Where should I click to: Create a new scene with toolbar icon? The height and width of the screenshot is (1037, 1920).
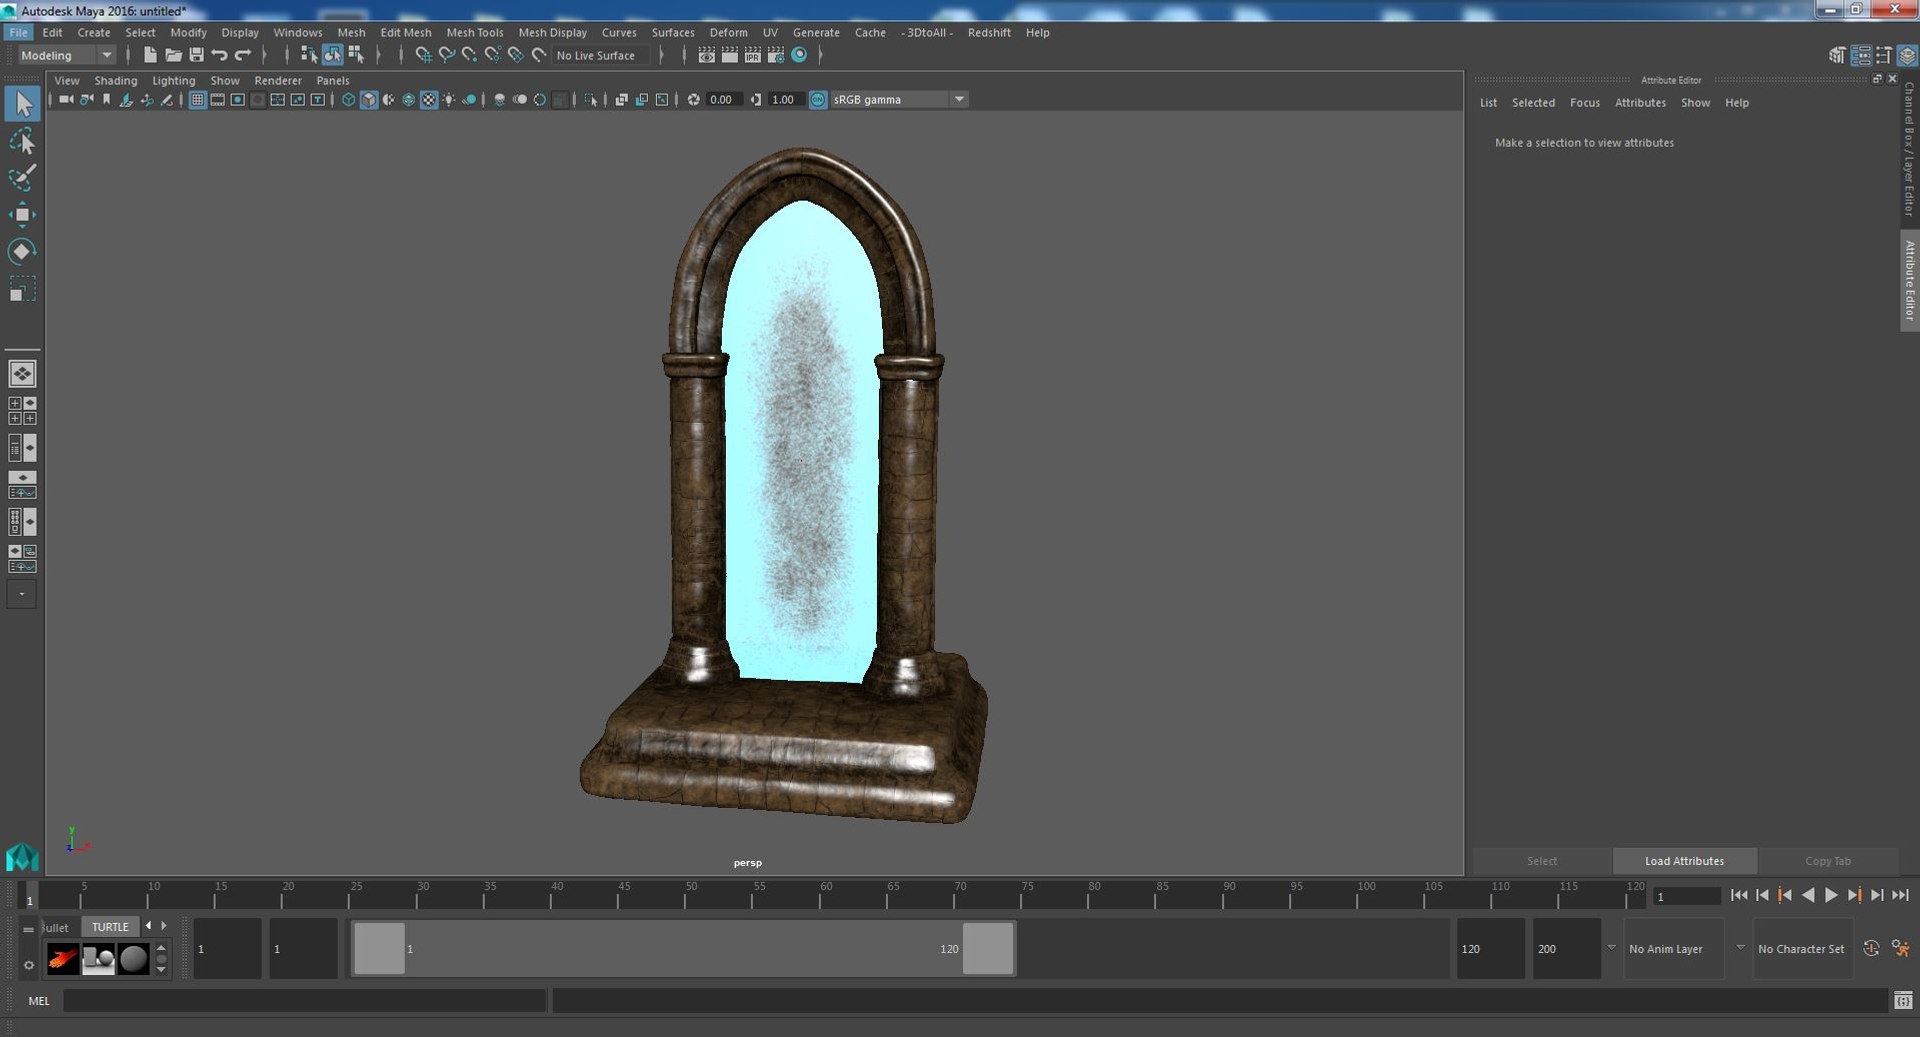(x=150, y=55)
